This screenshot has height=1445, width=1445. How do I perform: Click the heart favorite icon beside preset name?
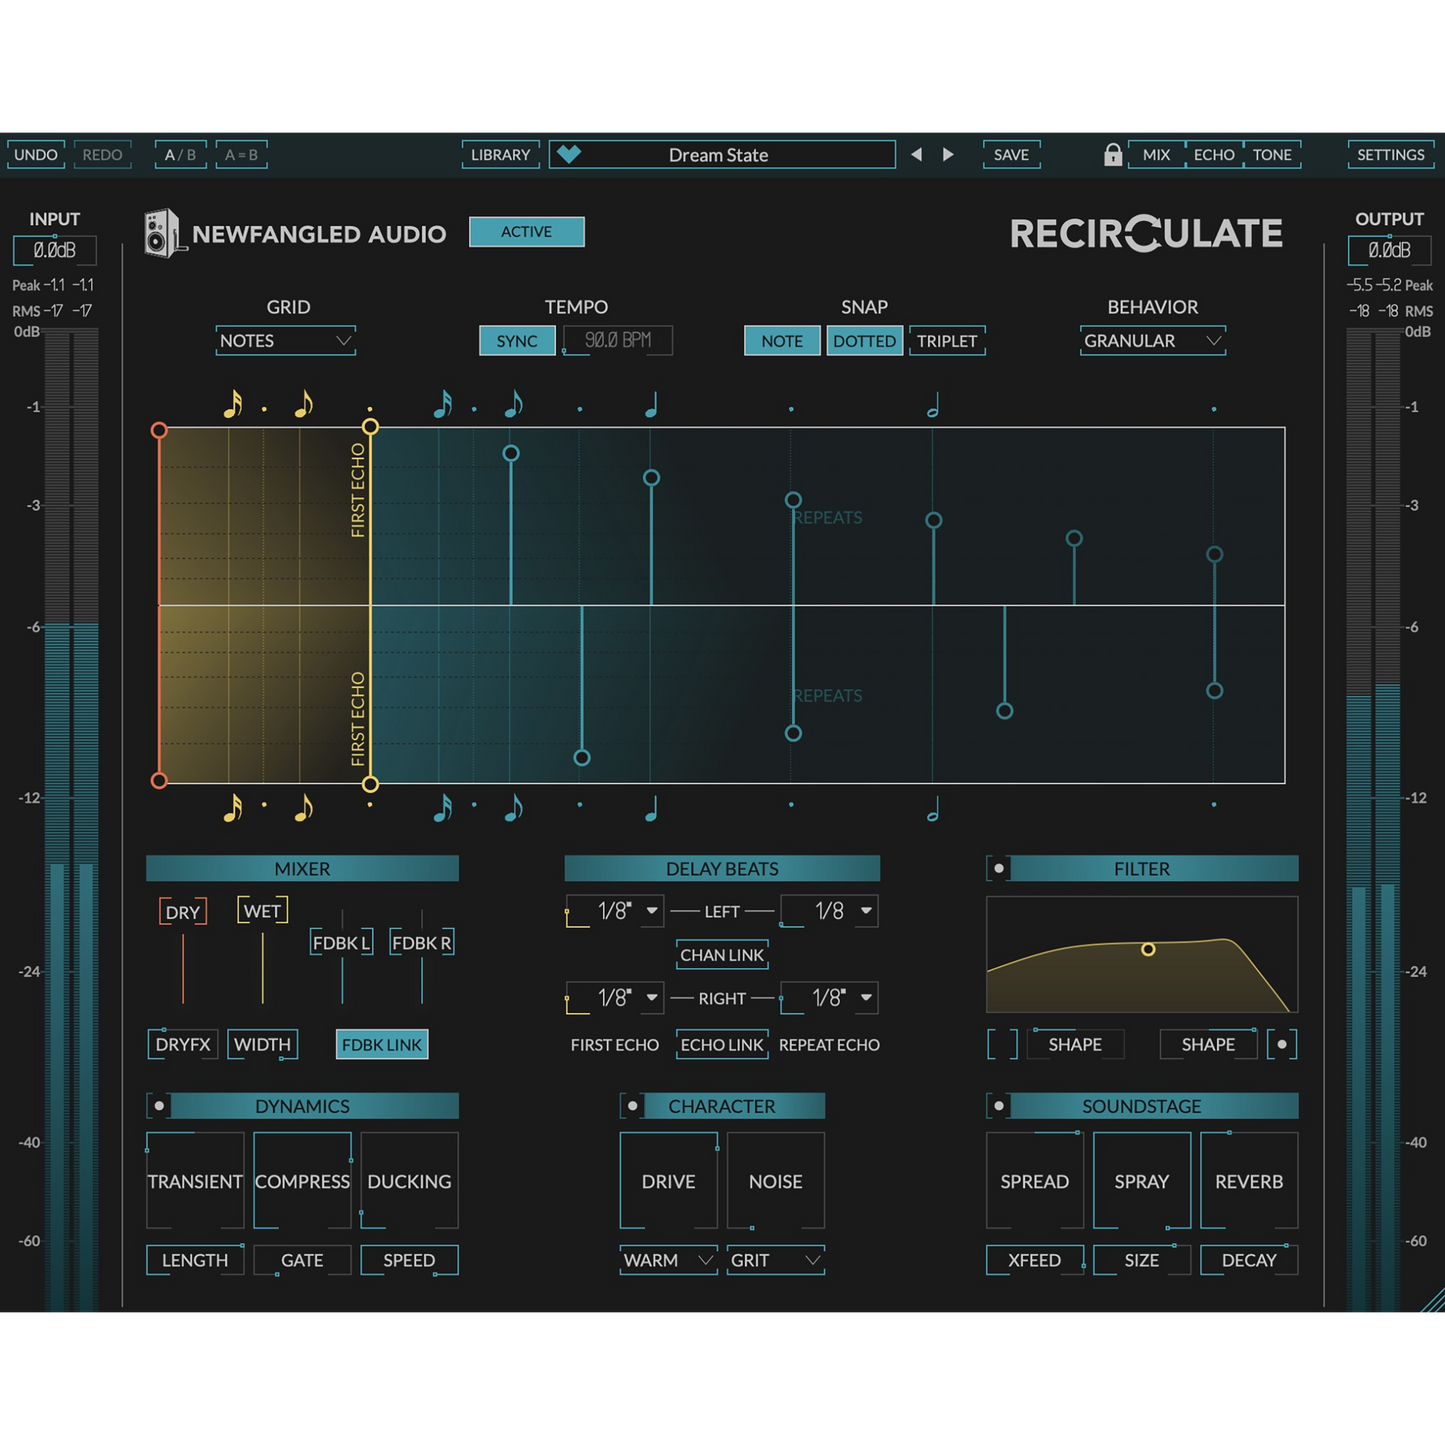tap(569, 154)
